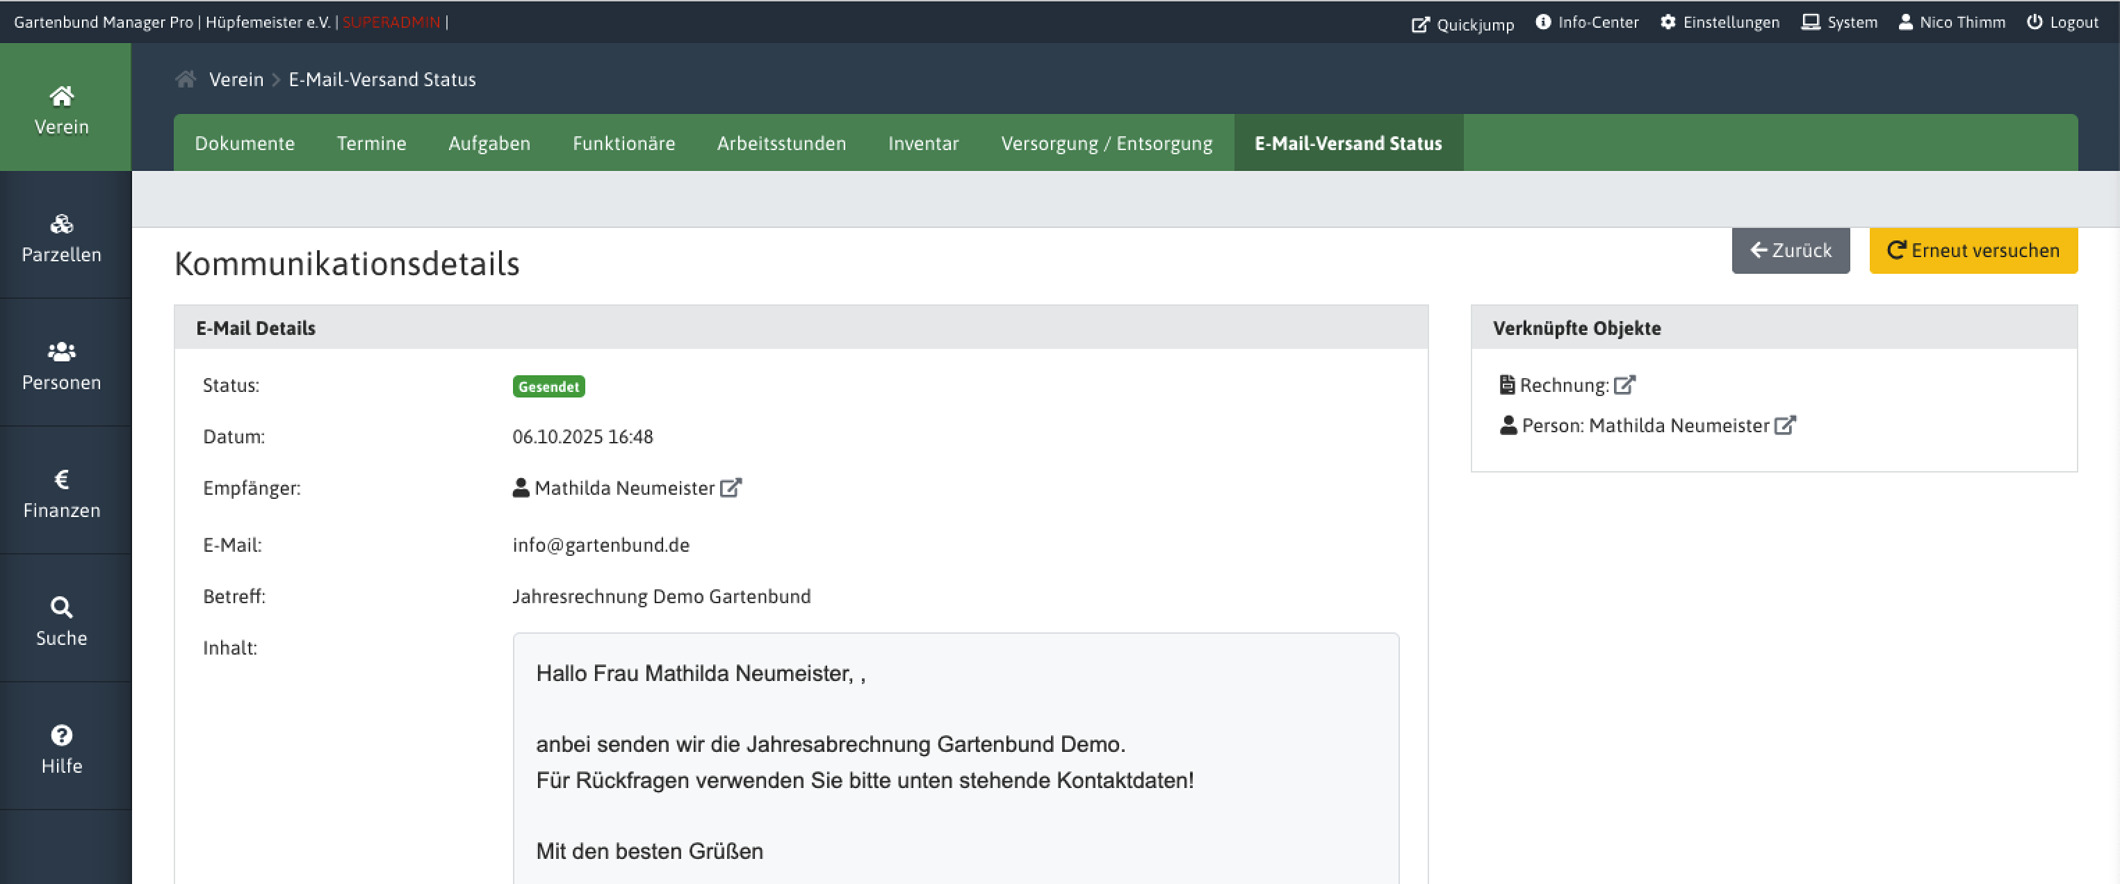The image size is (2120, 884).
Task: Go to Parzellen in sidebar
Action: pyautogui.click(x=62, y=237)
